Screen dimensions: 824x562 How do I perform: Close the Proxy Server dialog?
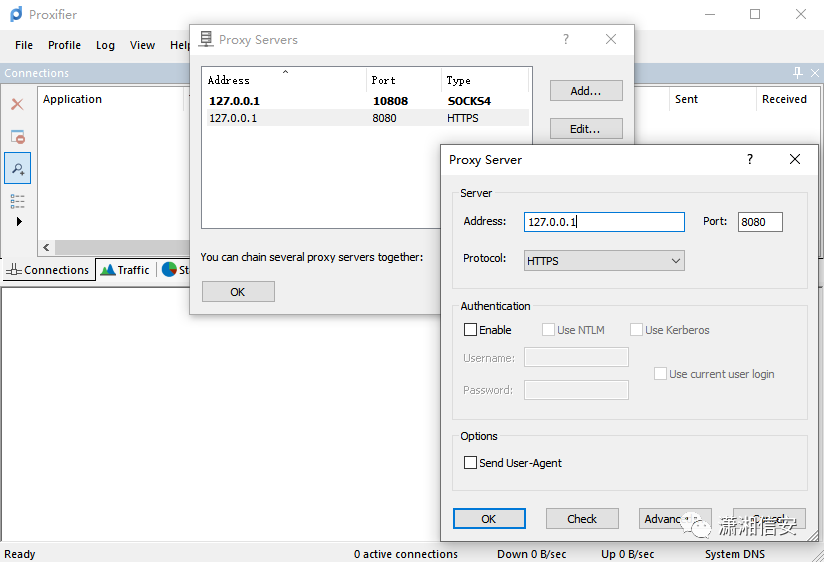click(x=795, y=159)
